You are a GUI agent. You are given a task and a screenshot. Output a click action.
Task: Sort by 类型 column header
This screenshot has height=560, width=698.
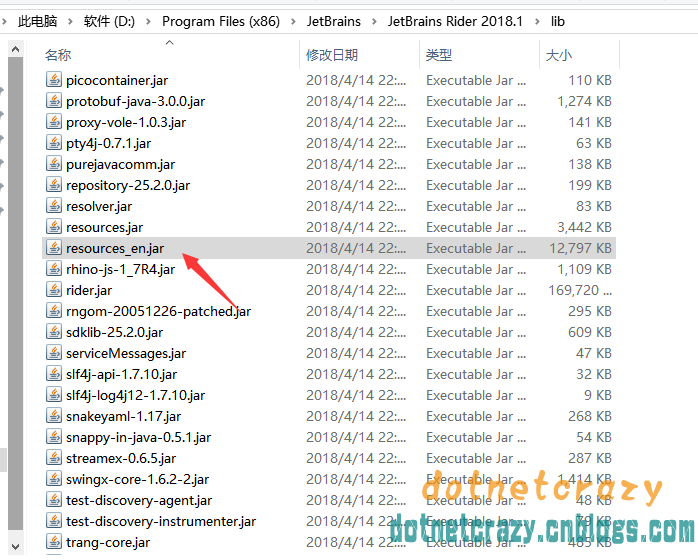pos(439,55)
